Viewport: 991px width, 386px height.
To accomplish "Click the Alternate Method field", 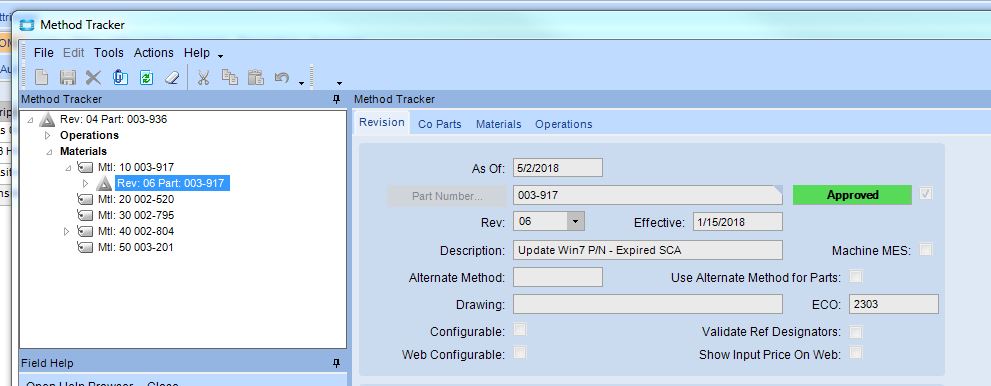I will coord(557,277).
